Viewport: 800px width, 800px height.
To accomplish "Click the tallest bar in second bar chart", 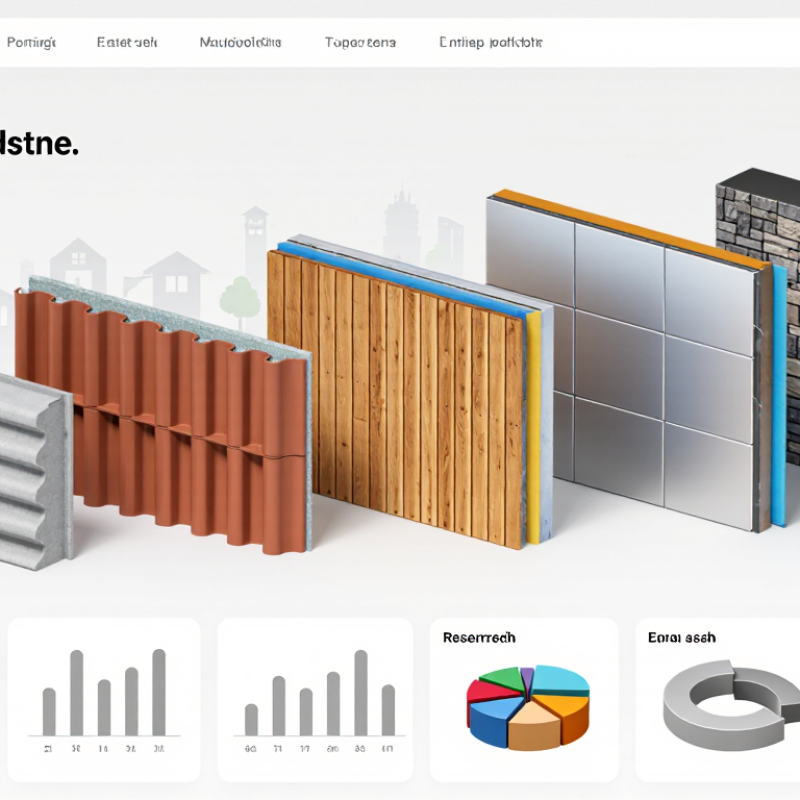I will pos(361,692).
